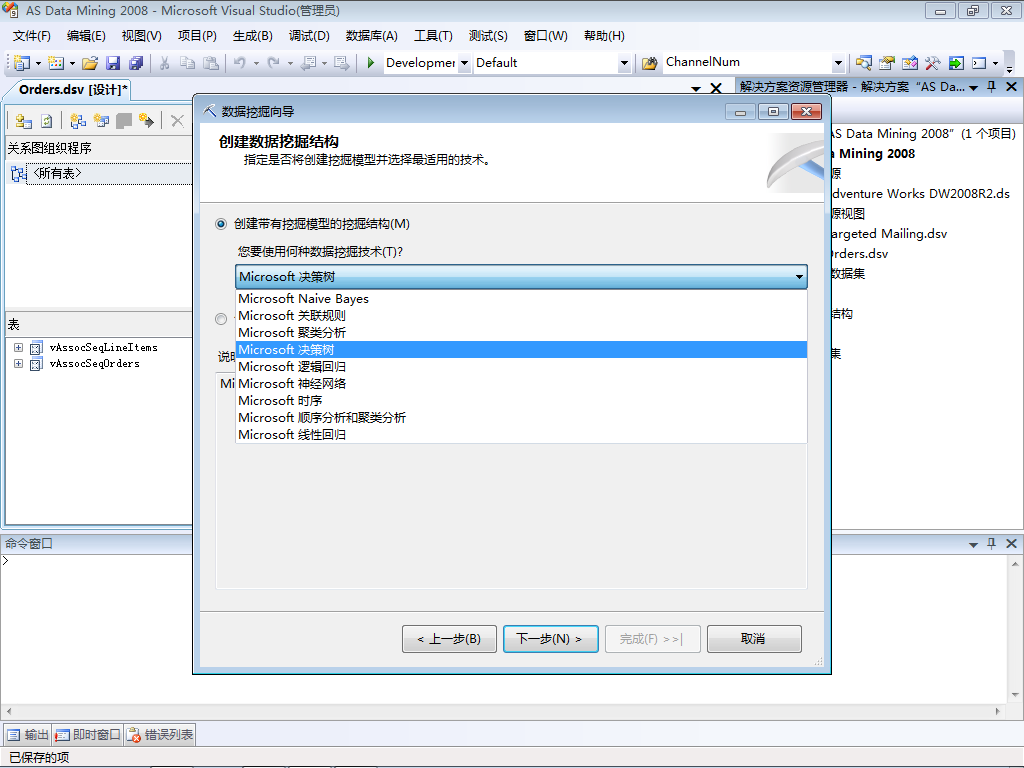Click the New Diagram icon in DSV toolbar
The height and width of the screenshot is (768, 1024).
78,121
